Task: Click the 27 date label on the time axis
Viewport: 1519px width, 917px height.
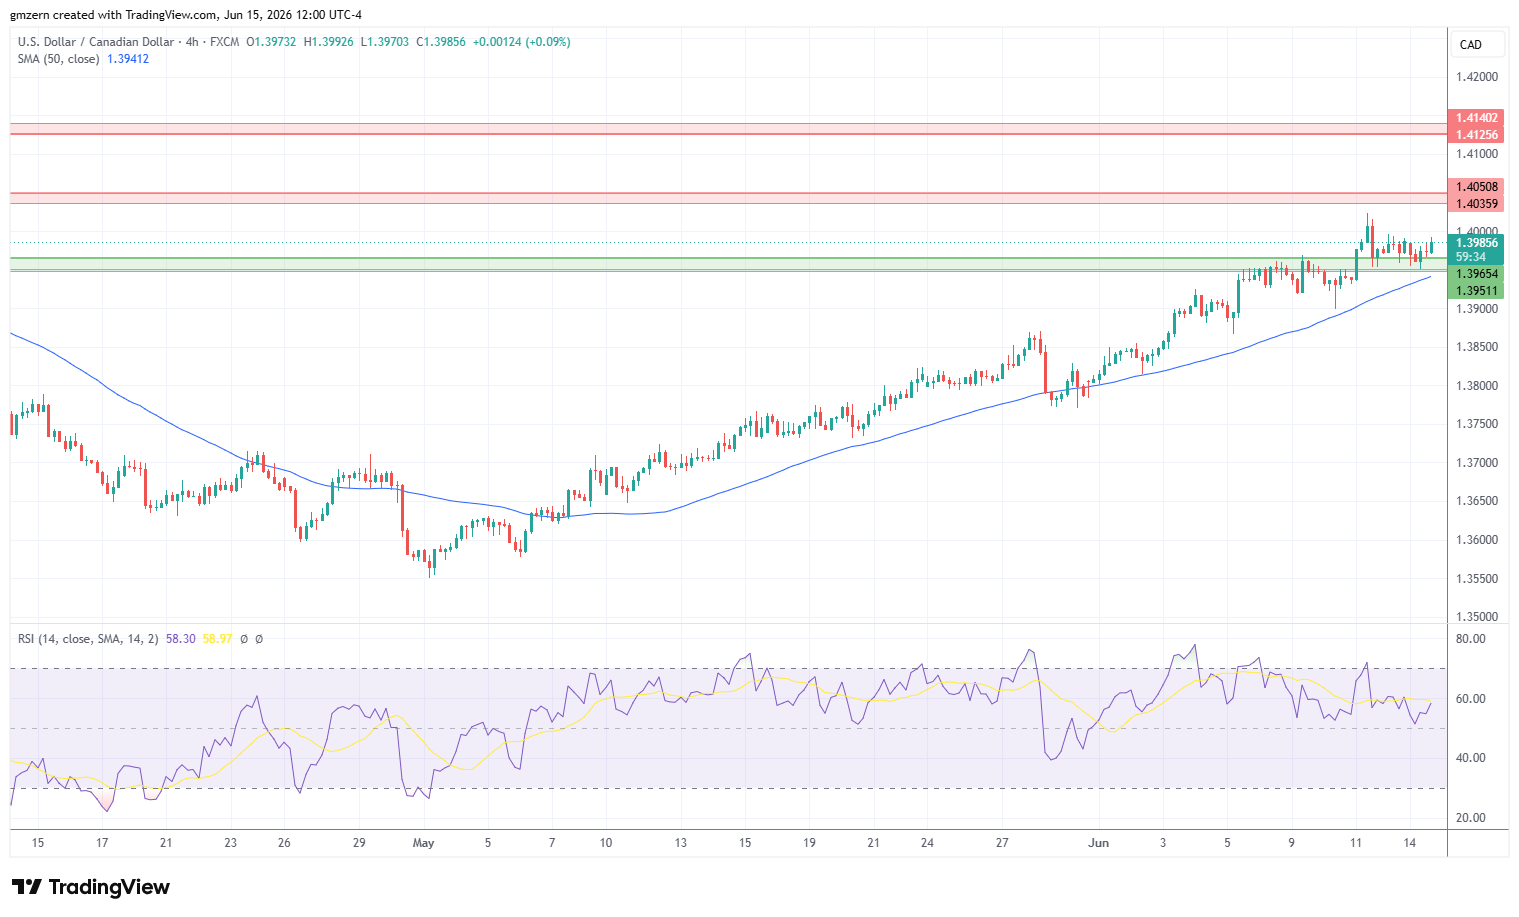Action: 1002,843
